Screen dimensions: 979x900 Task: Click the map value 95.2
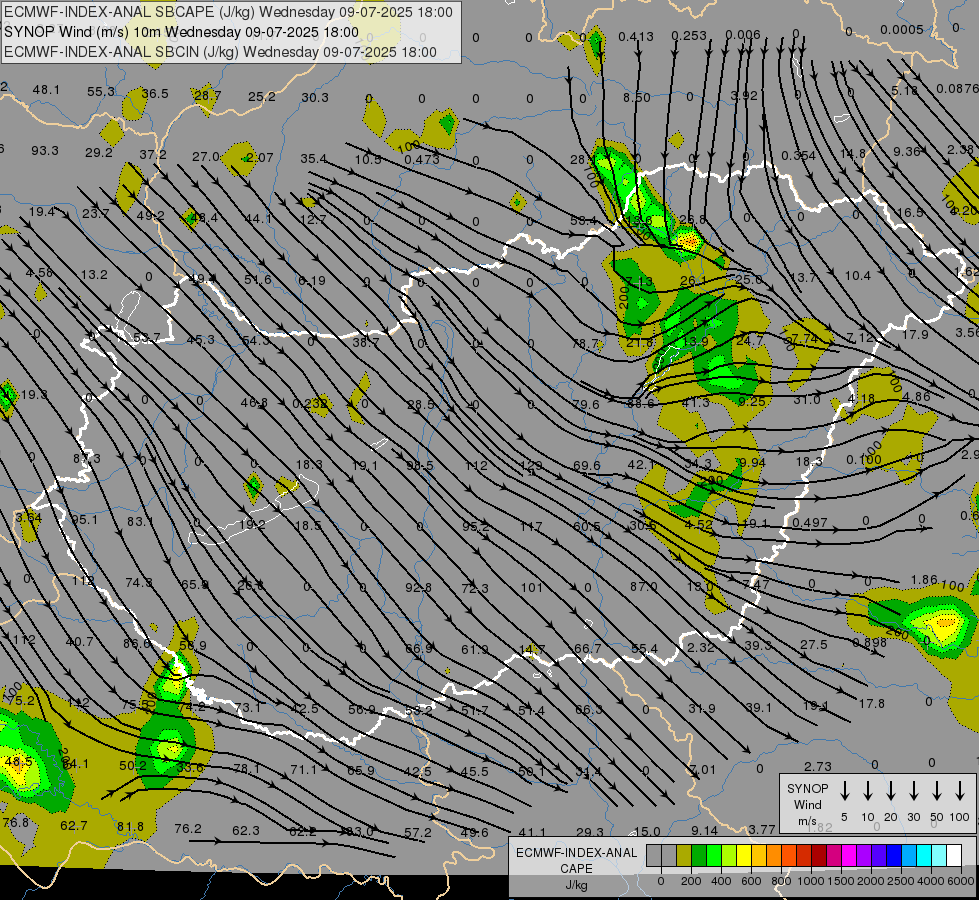click(x=475, y=527)
